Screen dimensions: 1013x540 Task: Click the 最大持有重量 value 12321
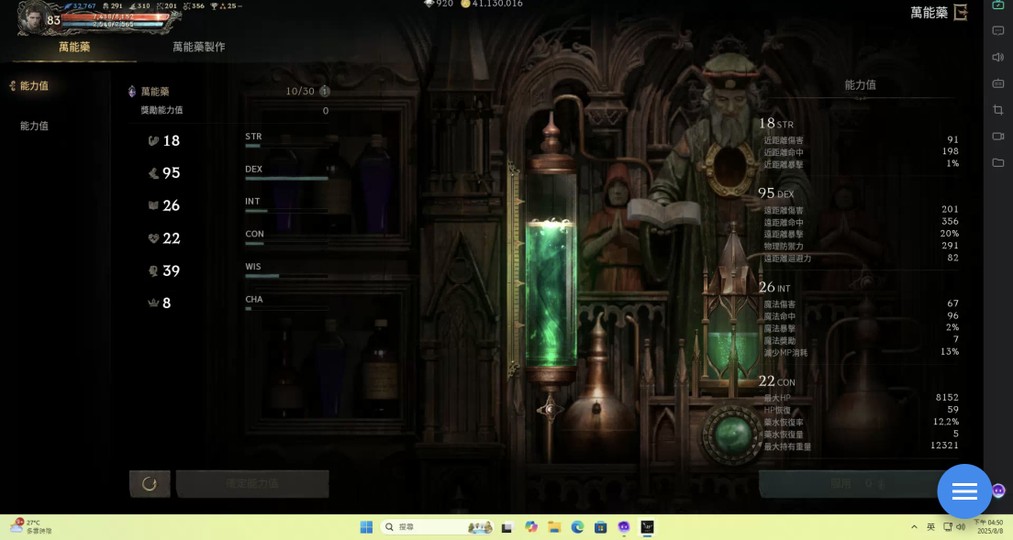point(945,445)
